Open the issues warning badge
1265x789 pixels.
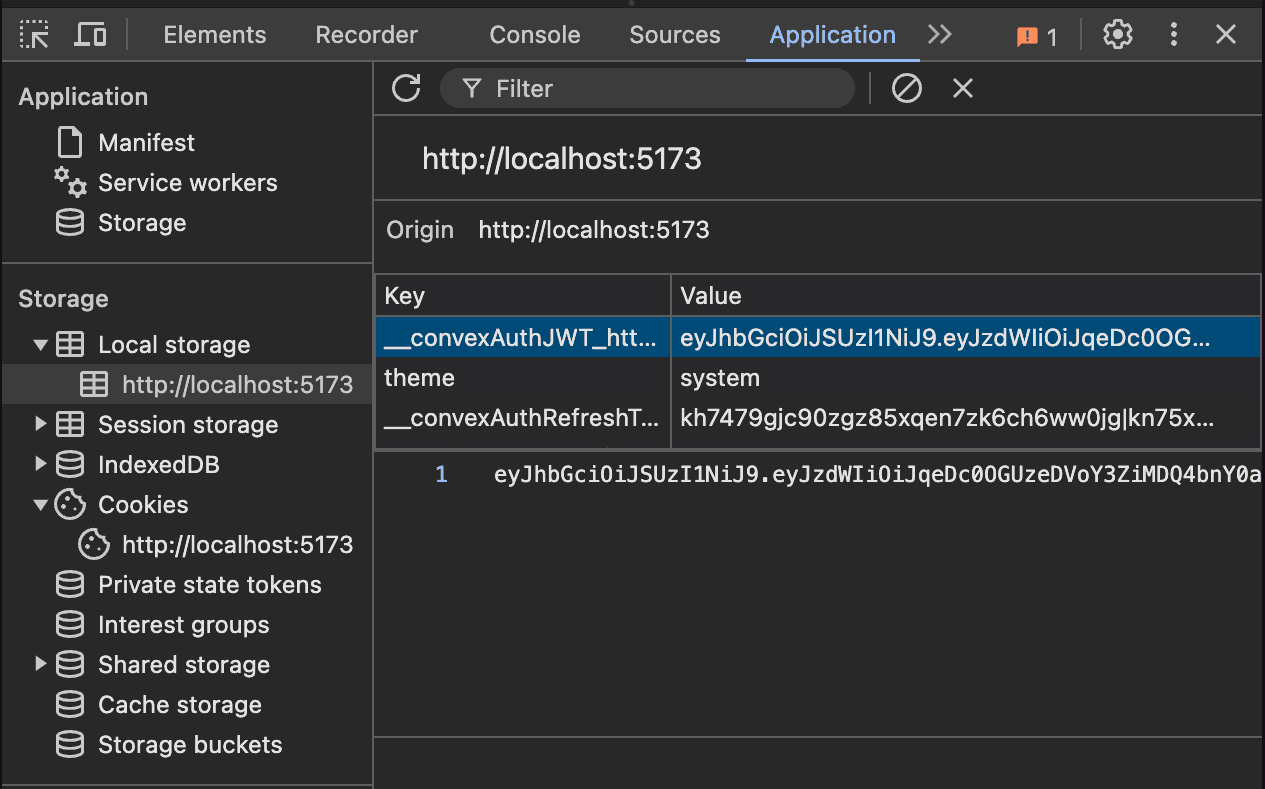click(x=1036, y=37)
